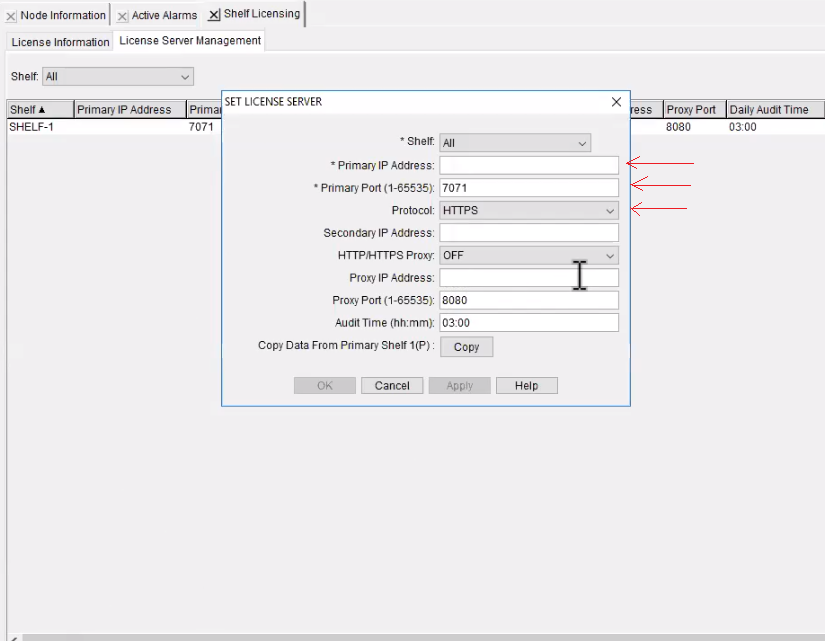Expand the HTTP/HTTPS Proxy dropdown
The width and height of the screenshot is (825, 641).
(x=529, y=255)
